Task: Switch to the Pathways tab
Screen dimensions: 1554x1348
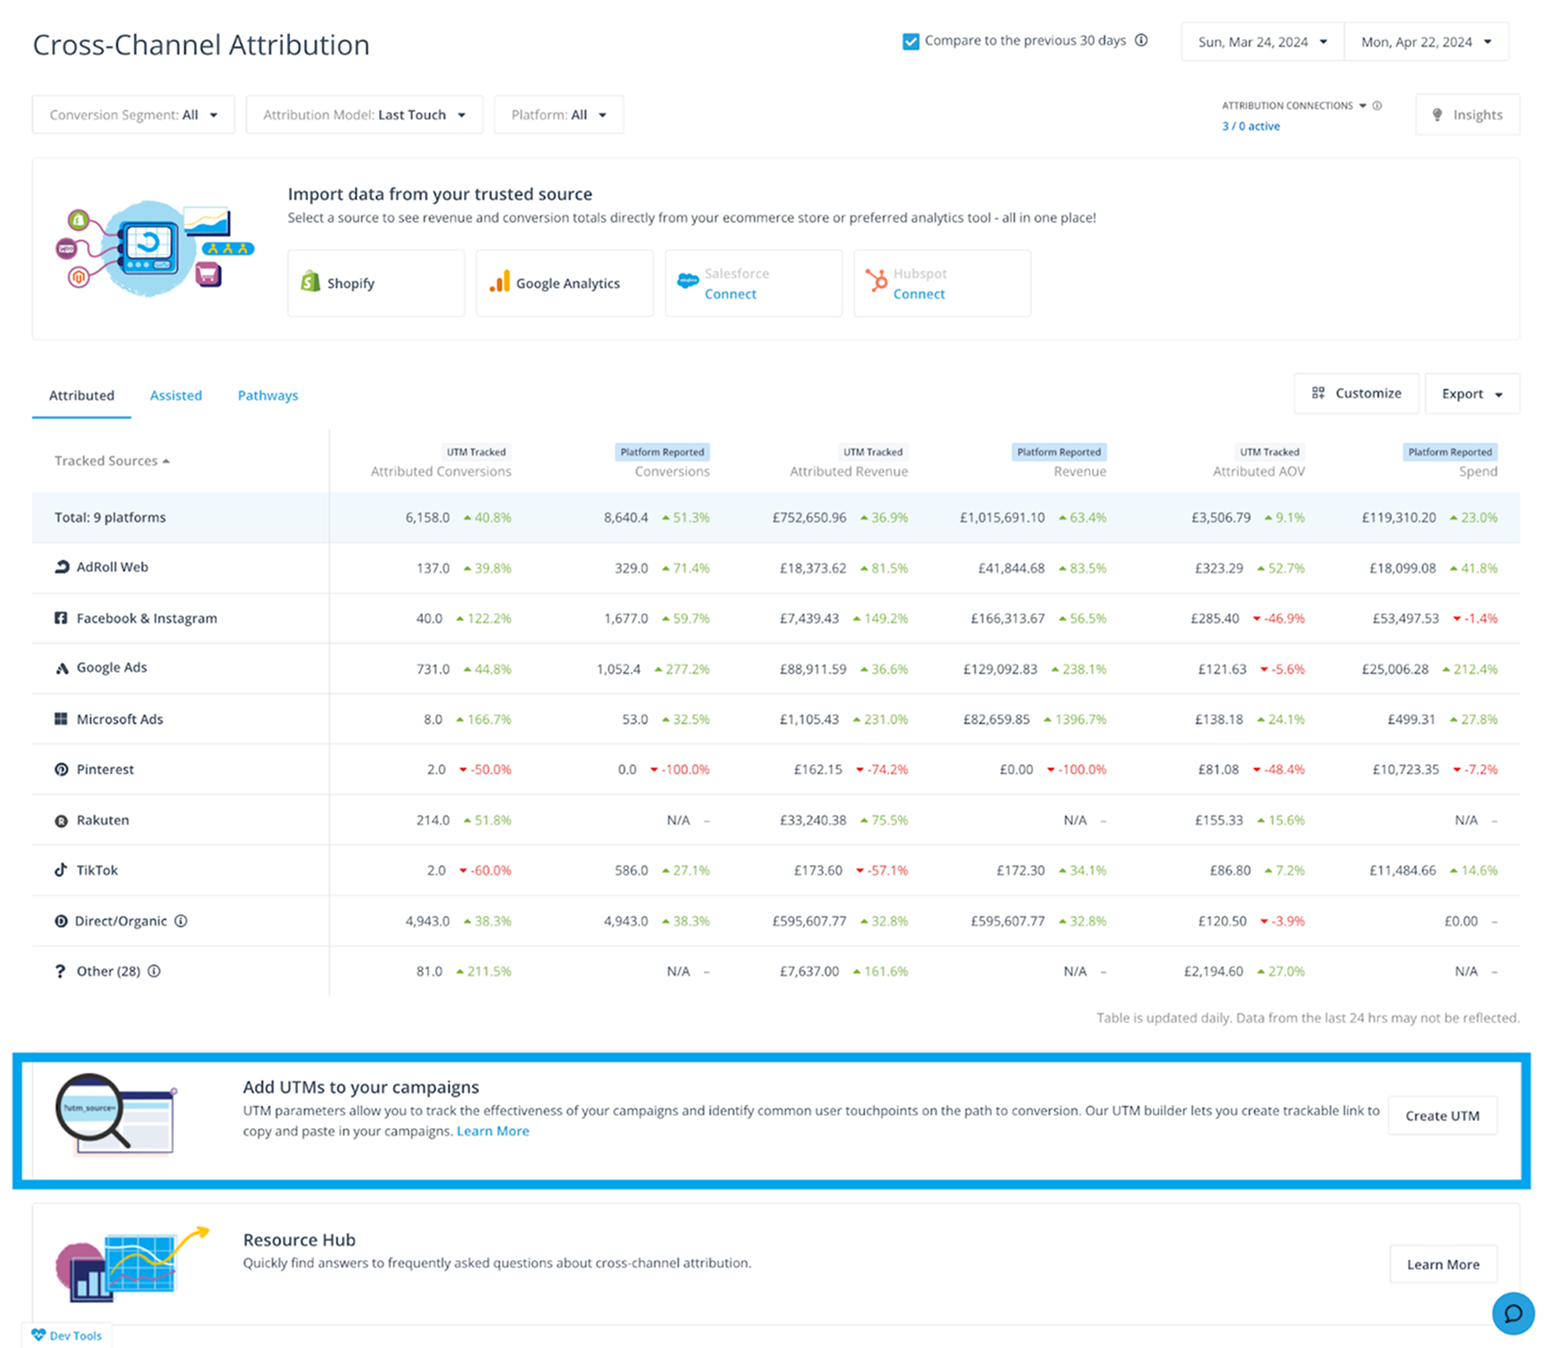Action: 267,396
